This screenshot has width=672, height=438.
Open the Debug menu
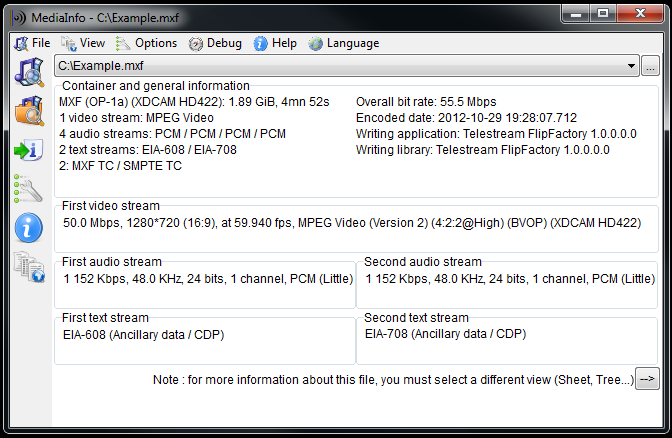point(216,43)
